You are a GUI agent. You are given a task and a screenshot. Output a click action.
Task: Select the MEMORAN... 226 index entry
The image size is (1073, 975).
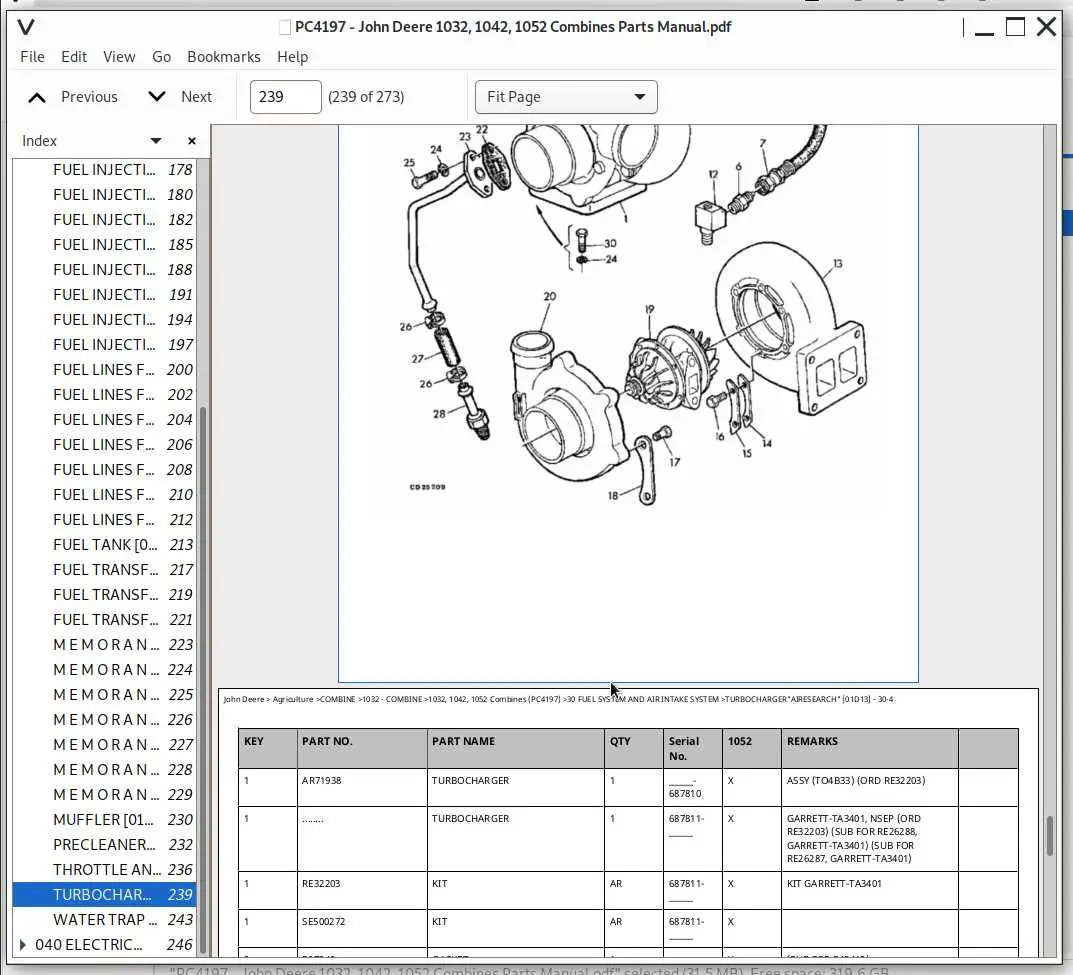click(104, 720)
